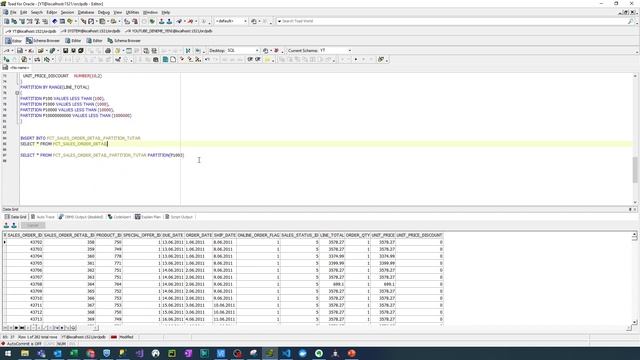Switch to the Explain Plan tab
Viewport: 640px width, 360px height.
click(148, 217)
